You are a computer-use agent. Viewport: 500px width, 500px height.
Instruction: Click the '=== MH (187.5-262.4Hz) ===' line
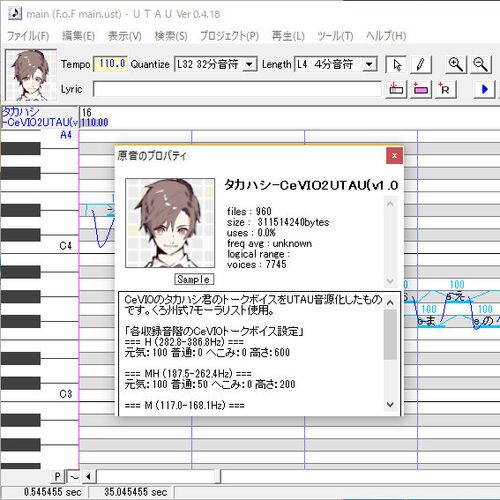(188, 373)
